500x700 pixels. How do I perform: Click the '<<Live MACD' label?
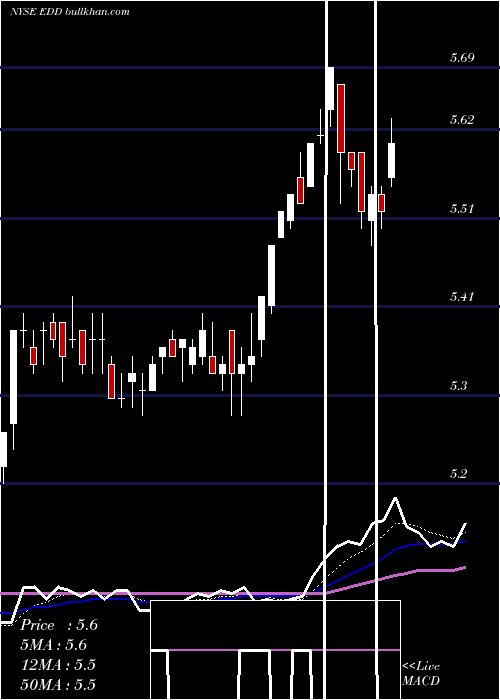[421, 673]
